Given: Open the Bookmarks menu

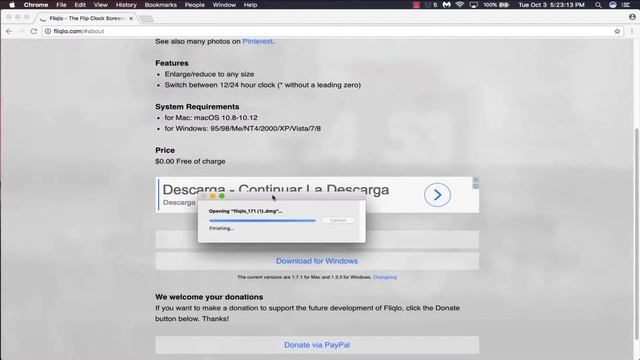Looking at the screenshot, I should click(x=161, y=5).
